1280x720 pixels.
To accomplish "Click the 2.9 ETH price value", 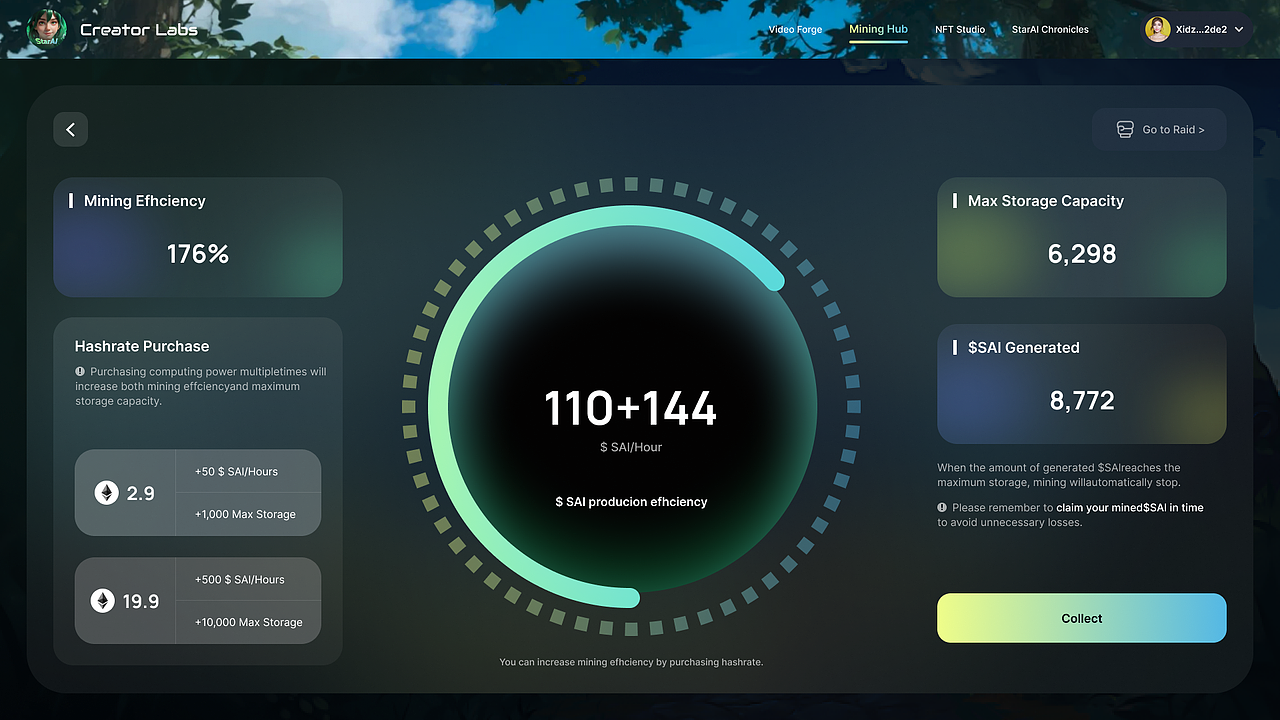I will pyautogui.click(x=140, y=493).
